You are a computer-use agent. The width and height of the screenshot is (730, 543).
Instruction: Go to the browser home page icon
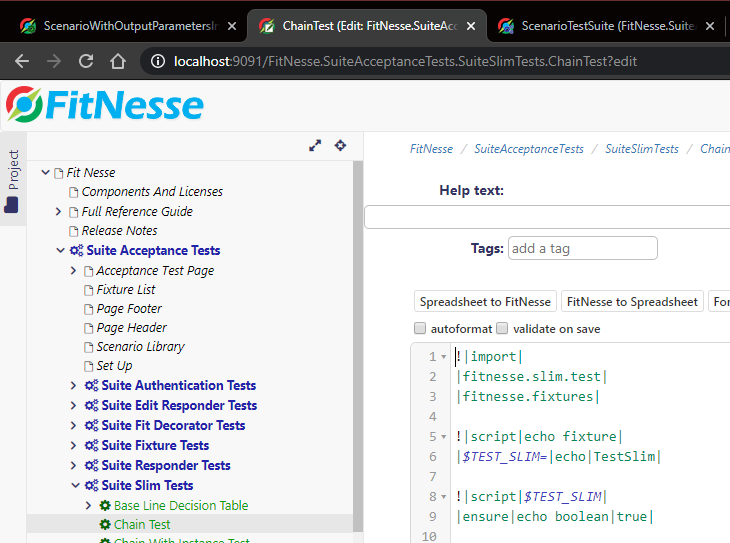tap(118, 61)
